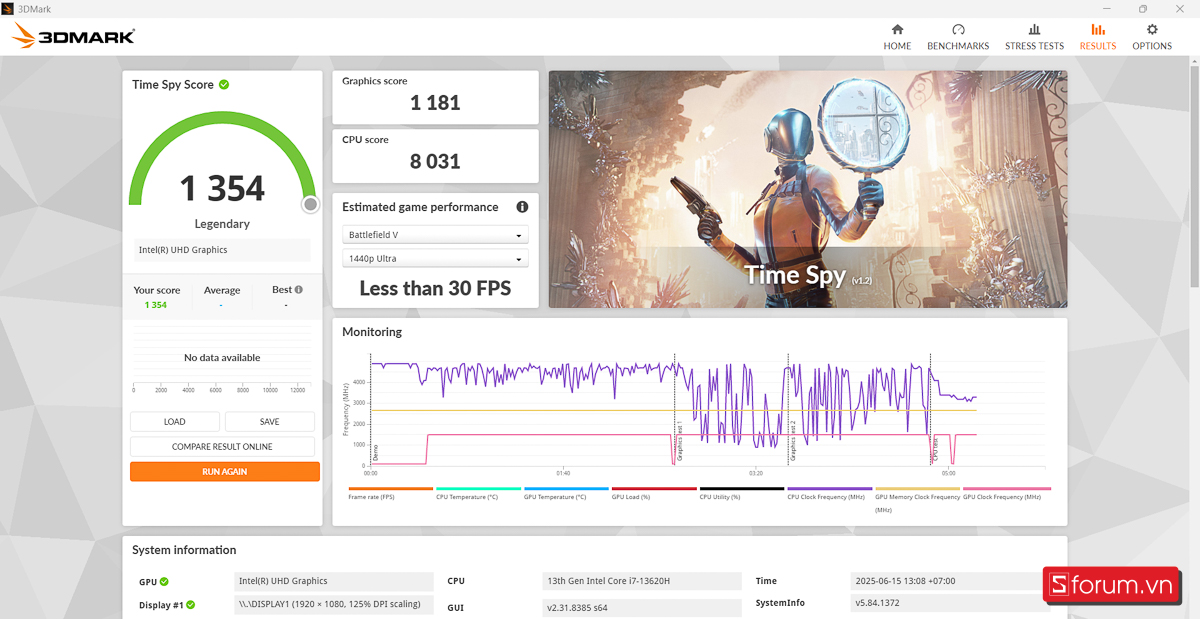Click Your score value 1 354

coord(156,305)
